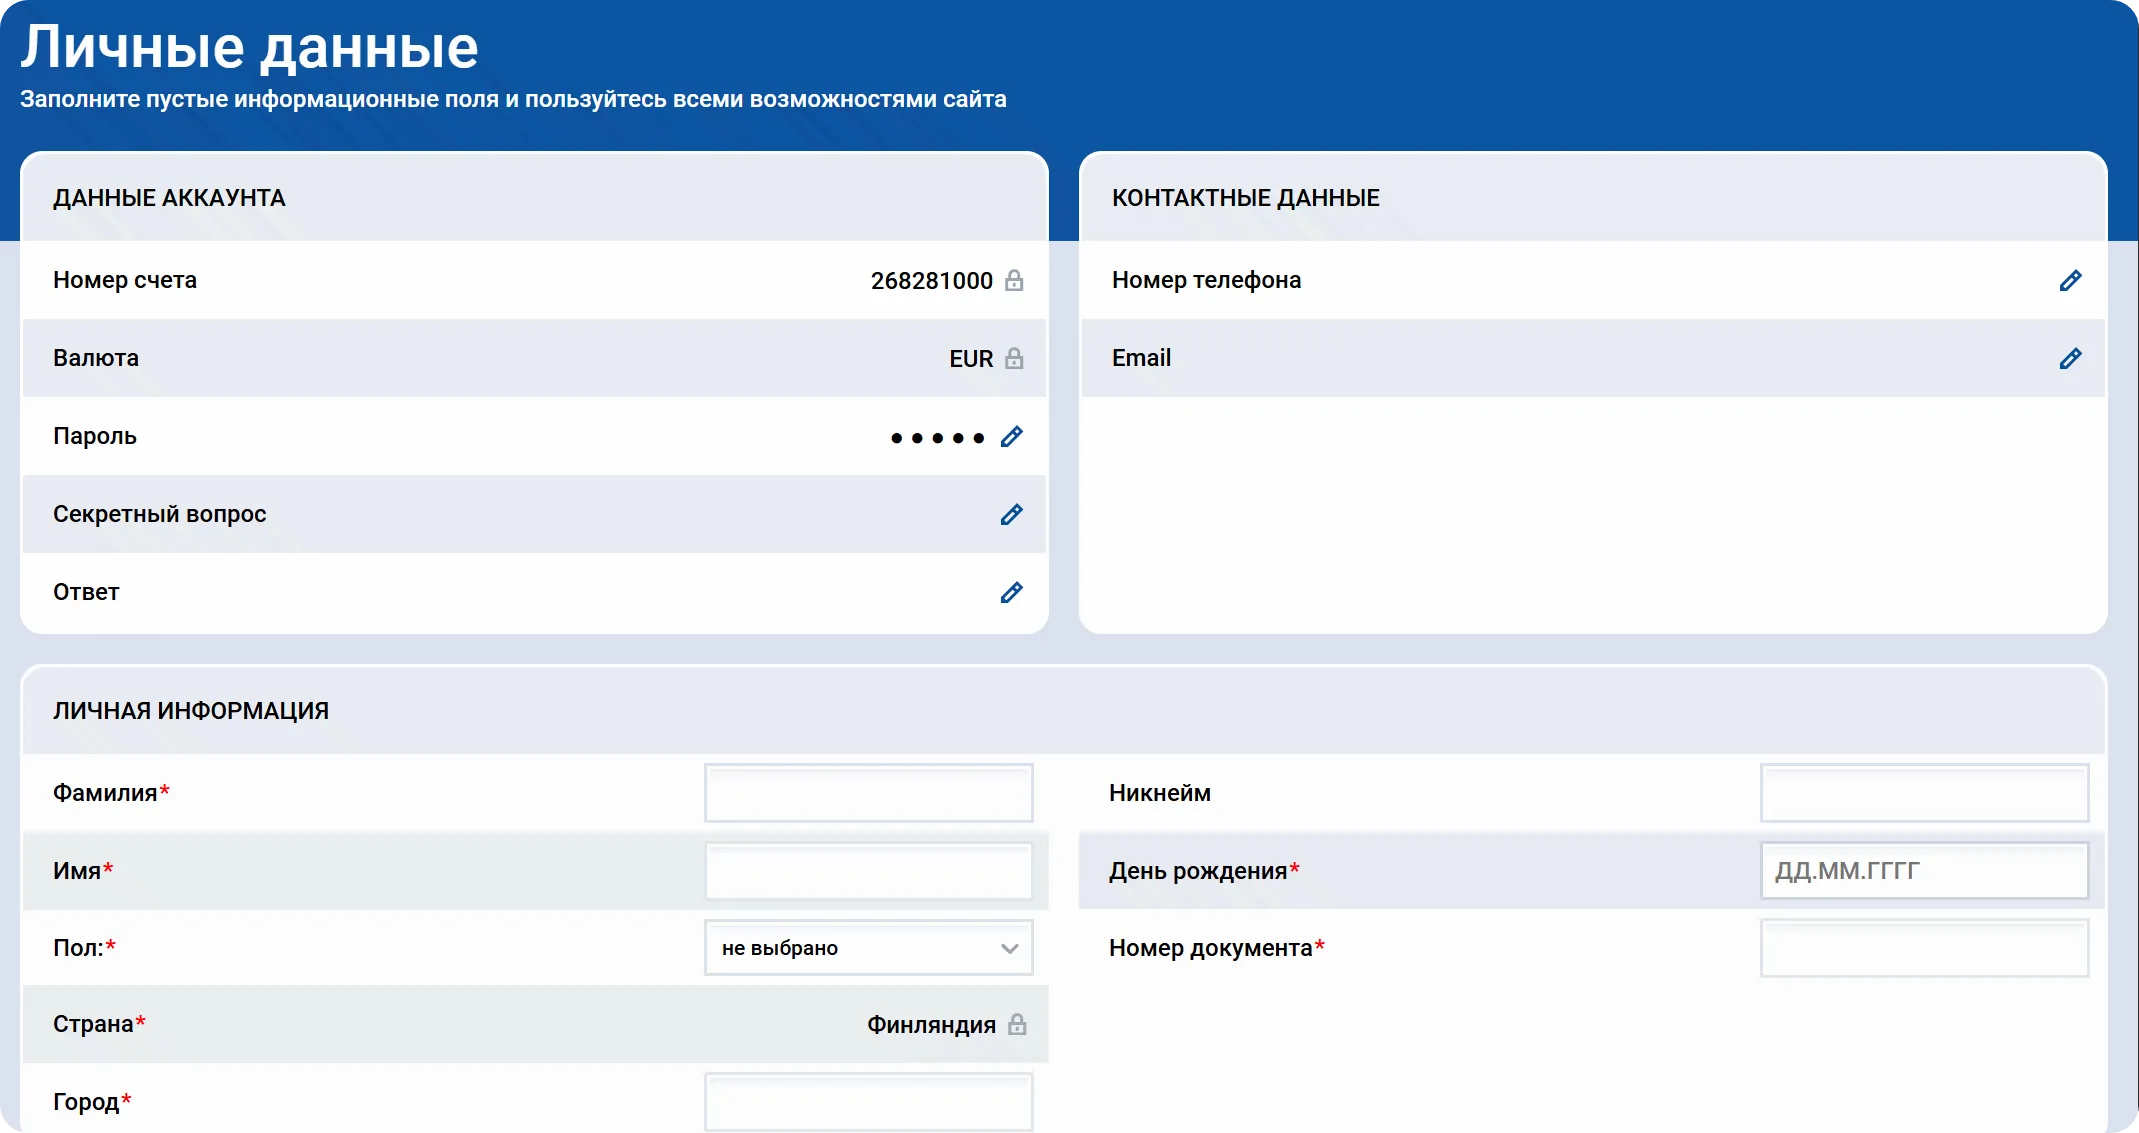Screen dimensions: 2139x1133
Task: Click the Имя text field
Action: click(x=868, y=870)
